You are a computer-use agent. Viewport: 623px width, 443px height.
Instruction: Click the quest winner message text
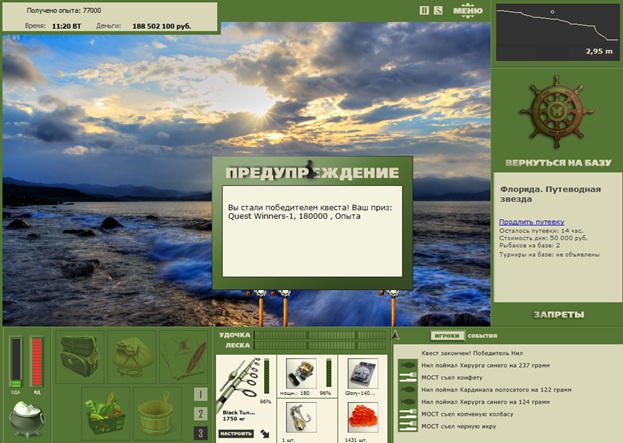(310, 212)
